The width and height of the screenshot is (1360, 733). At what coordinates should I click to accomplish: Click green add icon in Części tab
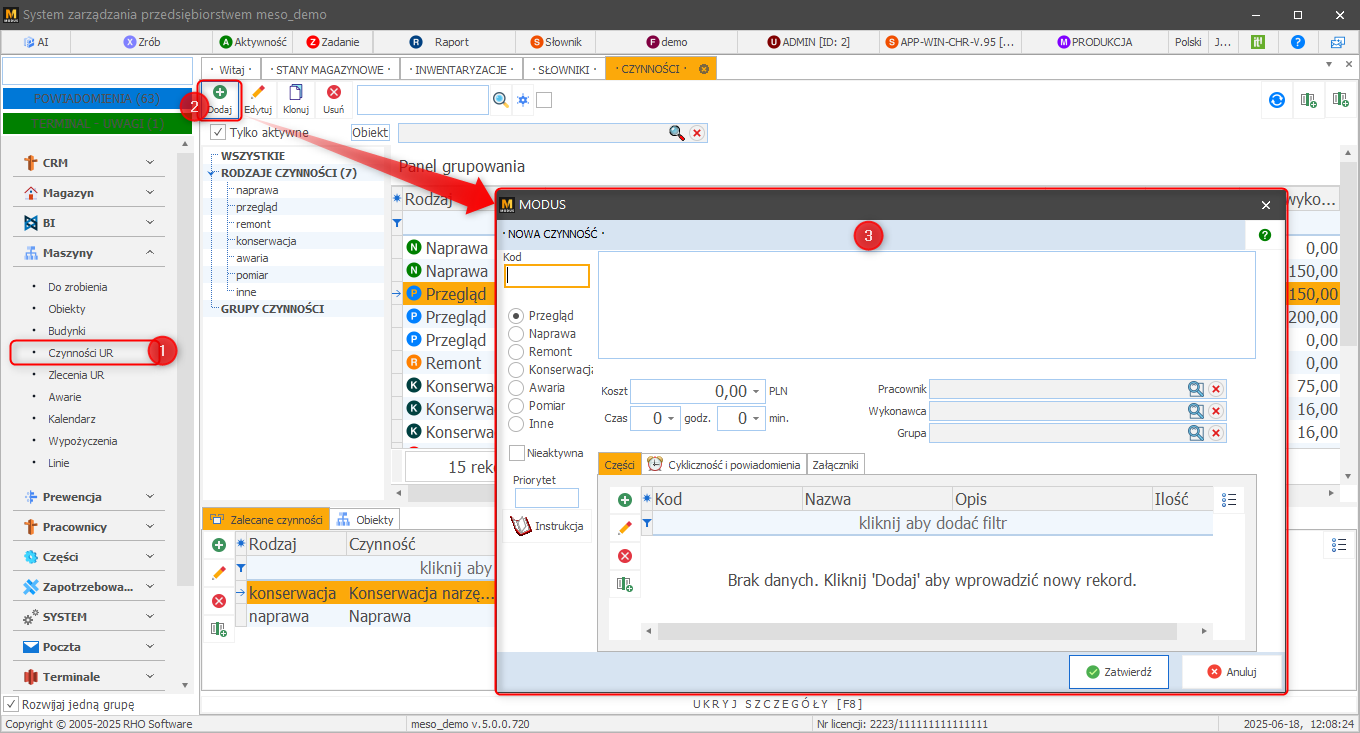pyautogui.click(x=625, y=500)
